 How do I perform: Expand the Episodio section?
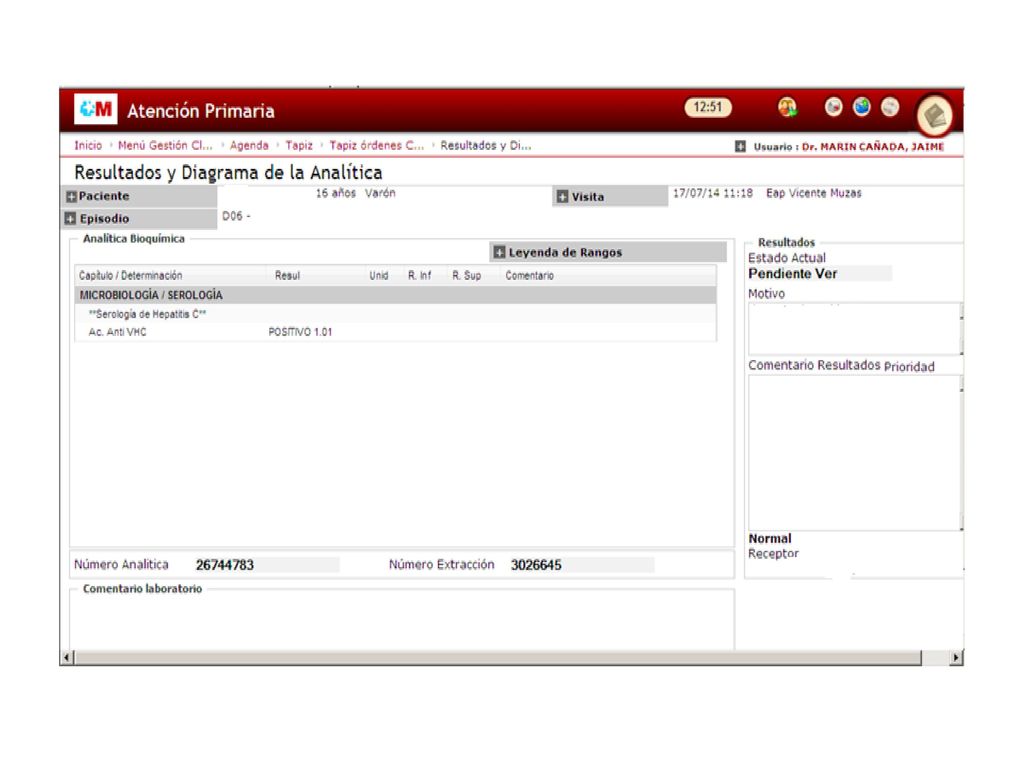(71, 219)
